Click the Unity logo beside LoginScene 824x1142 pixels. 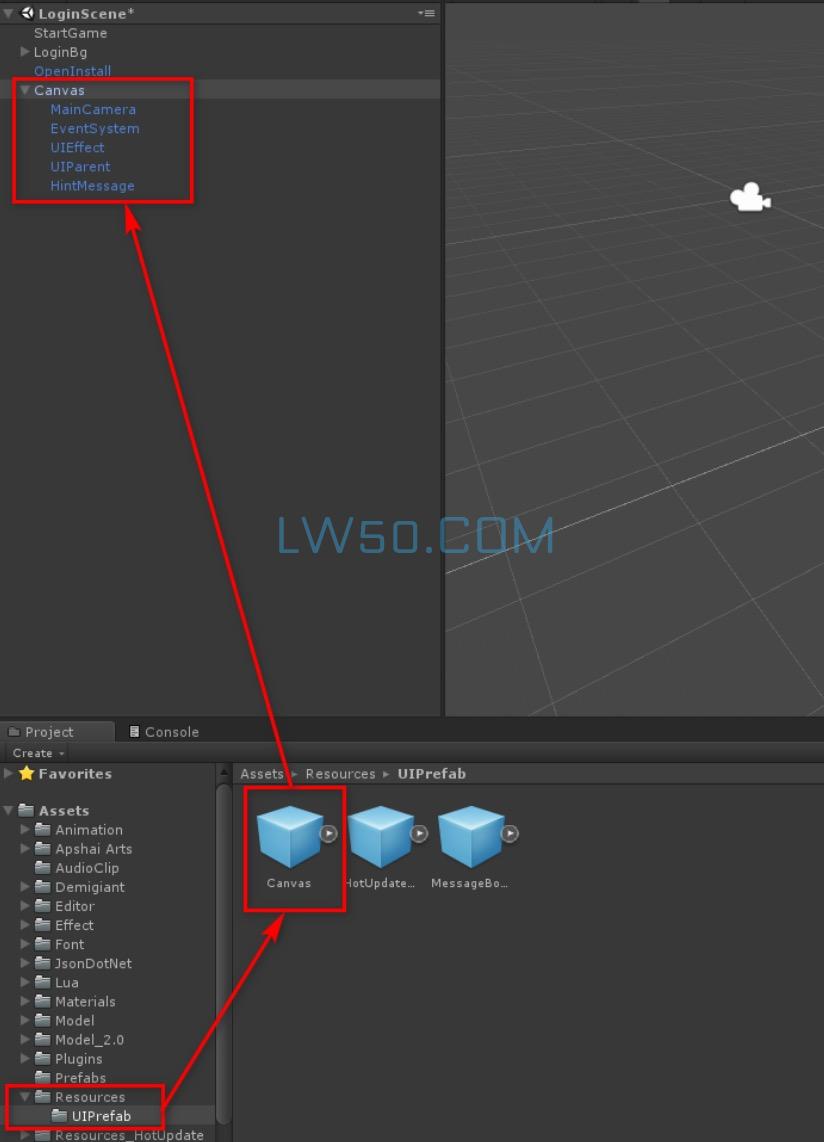click(27, 13)
